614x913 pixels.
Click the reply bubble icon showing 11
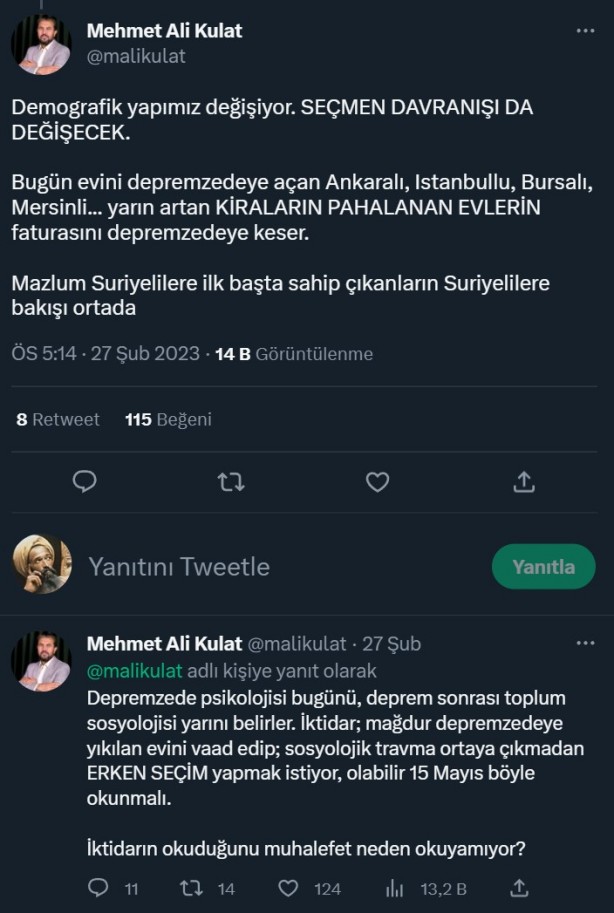pyautogui.click(x=97, y=887)
